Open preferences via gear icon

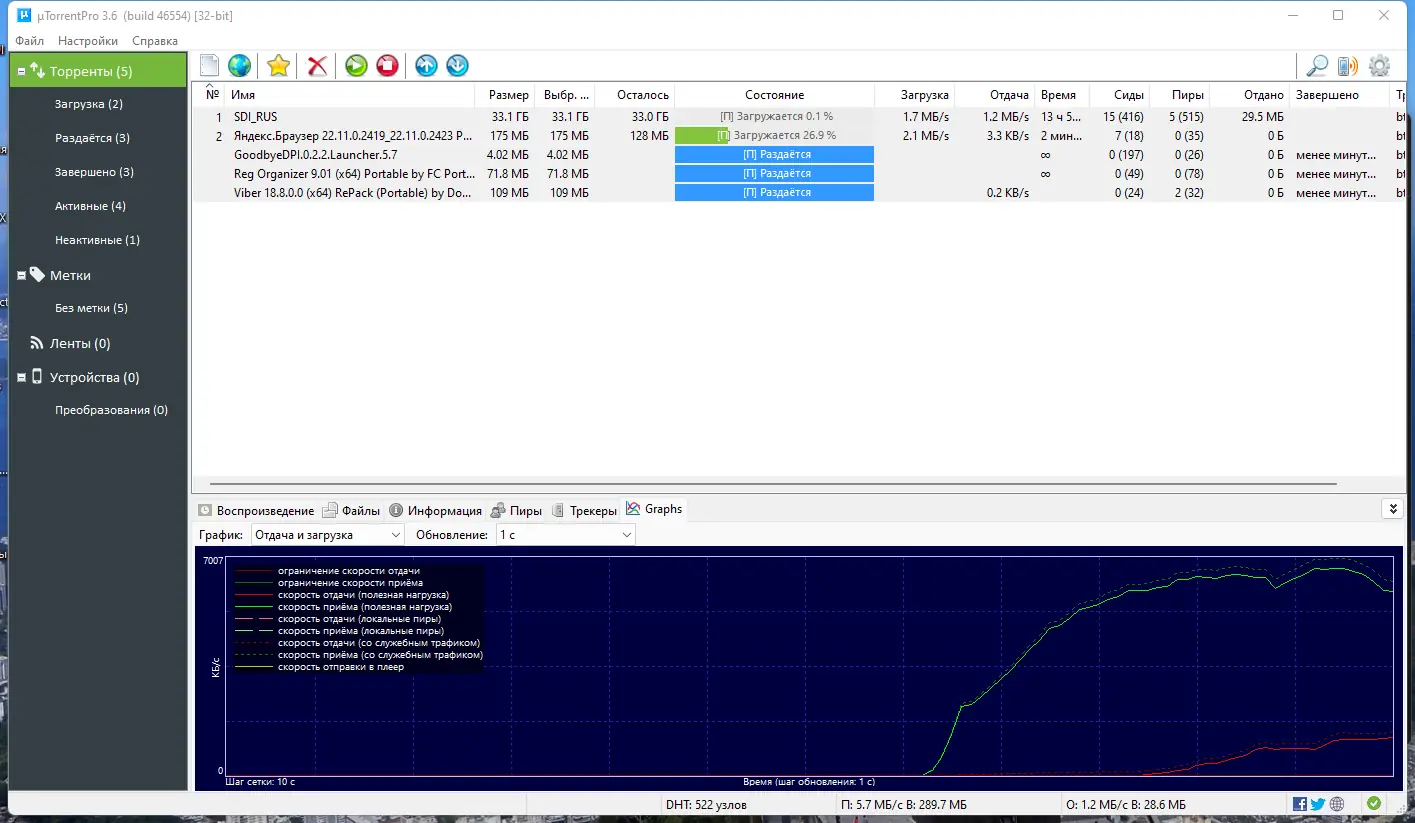pyautogui.click(x=1379, y=65)
